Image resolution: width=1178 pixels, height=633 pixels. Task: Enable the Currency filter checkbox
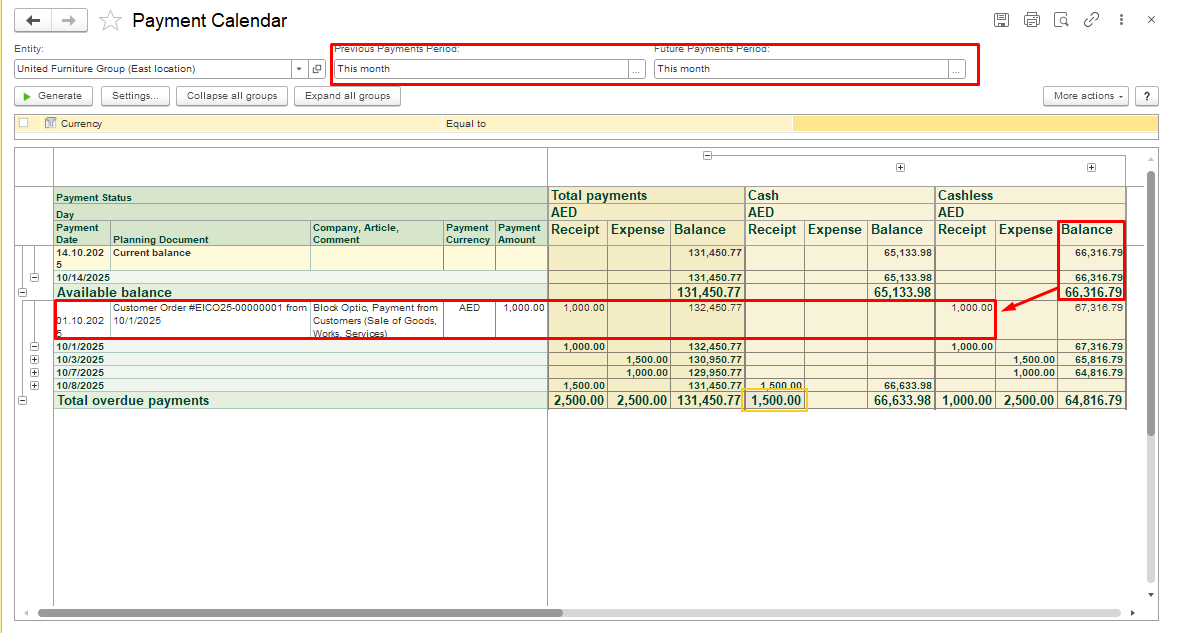click(24, 124)
